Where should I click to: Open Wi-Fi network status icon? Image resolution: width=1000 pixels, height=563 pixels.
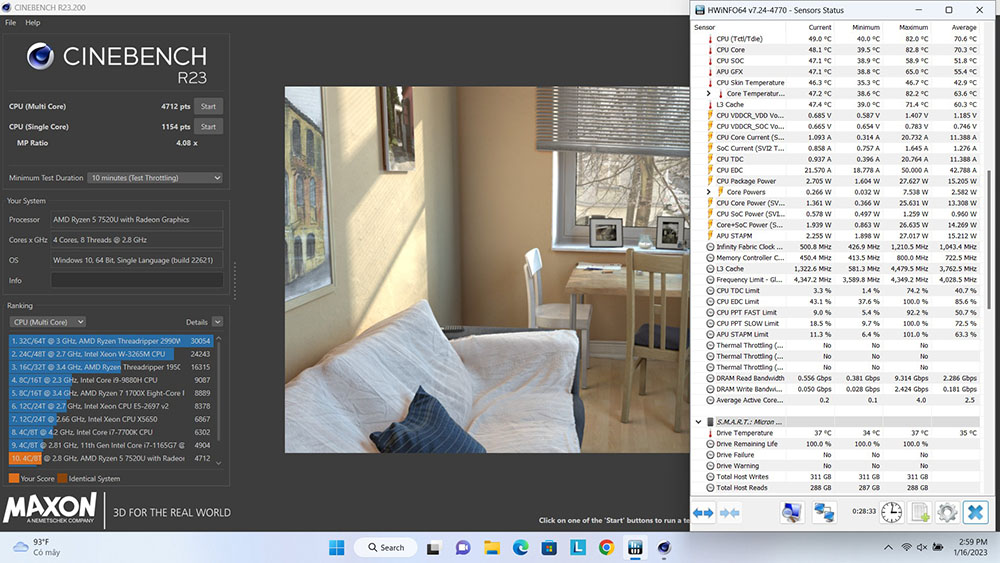point(906,547)
